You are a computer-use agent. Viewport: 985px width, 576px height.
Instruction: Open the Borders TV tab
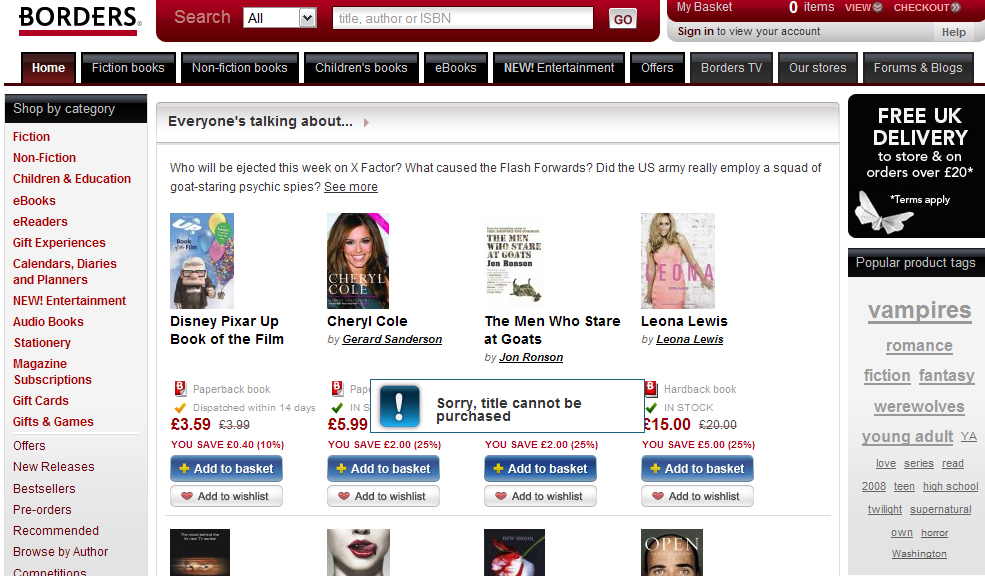click(x=731, y=68)
